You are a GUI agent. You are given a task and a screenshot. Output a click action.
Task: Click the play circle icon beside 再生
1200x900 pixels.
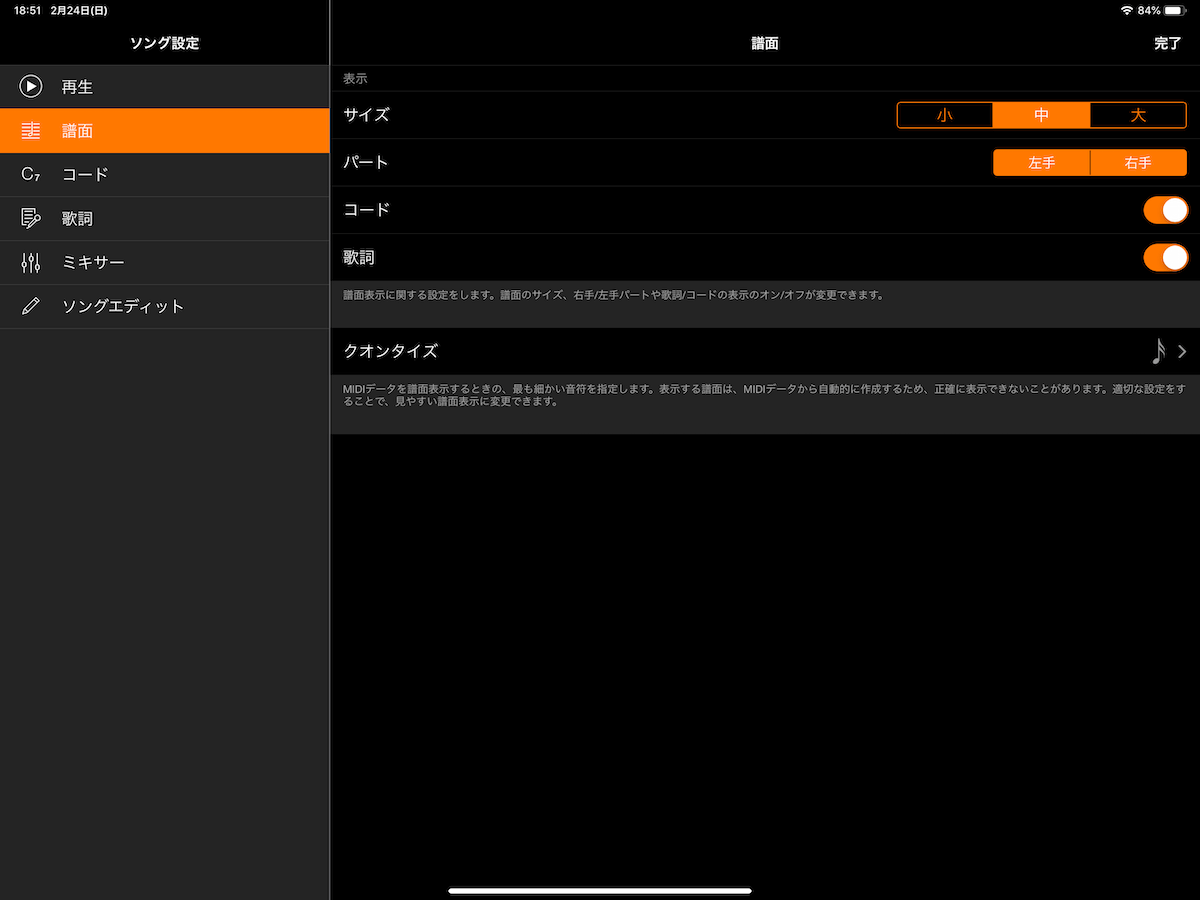(x=31, y=87)
